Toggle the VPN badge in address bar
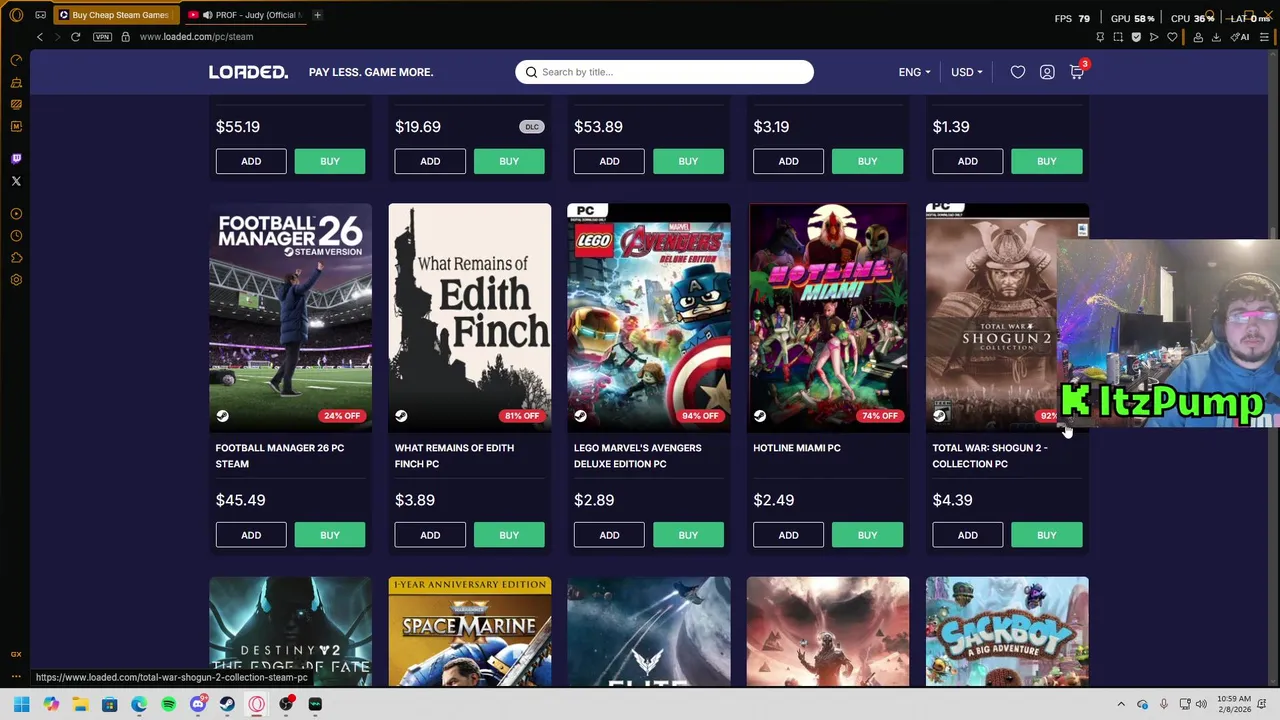 click(x=102, y=37)
